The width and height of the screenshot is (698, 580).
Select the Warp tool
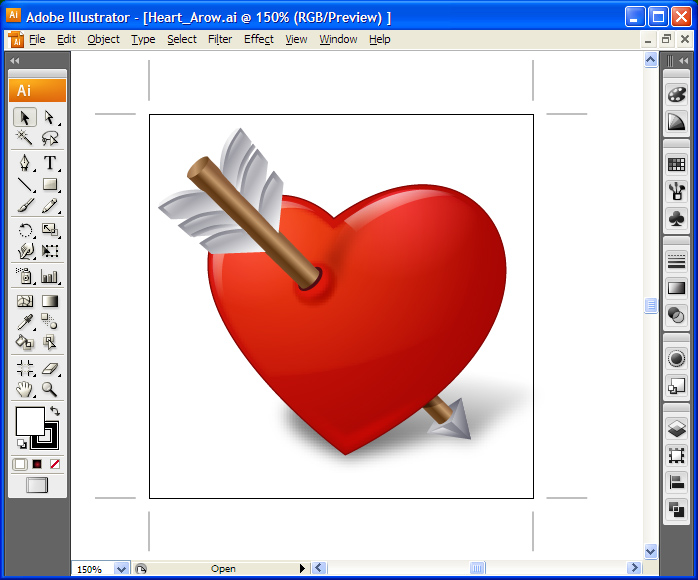(24, 251)
